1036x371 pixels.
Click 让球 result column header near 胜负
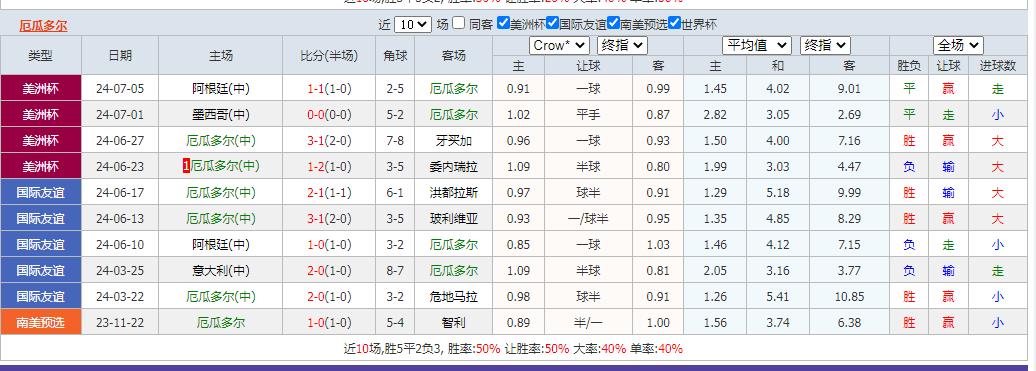click(948, 65)
